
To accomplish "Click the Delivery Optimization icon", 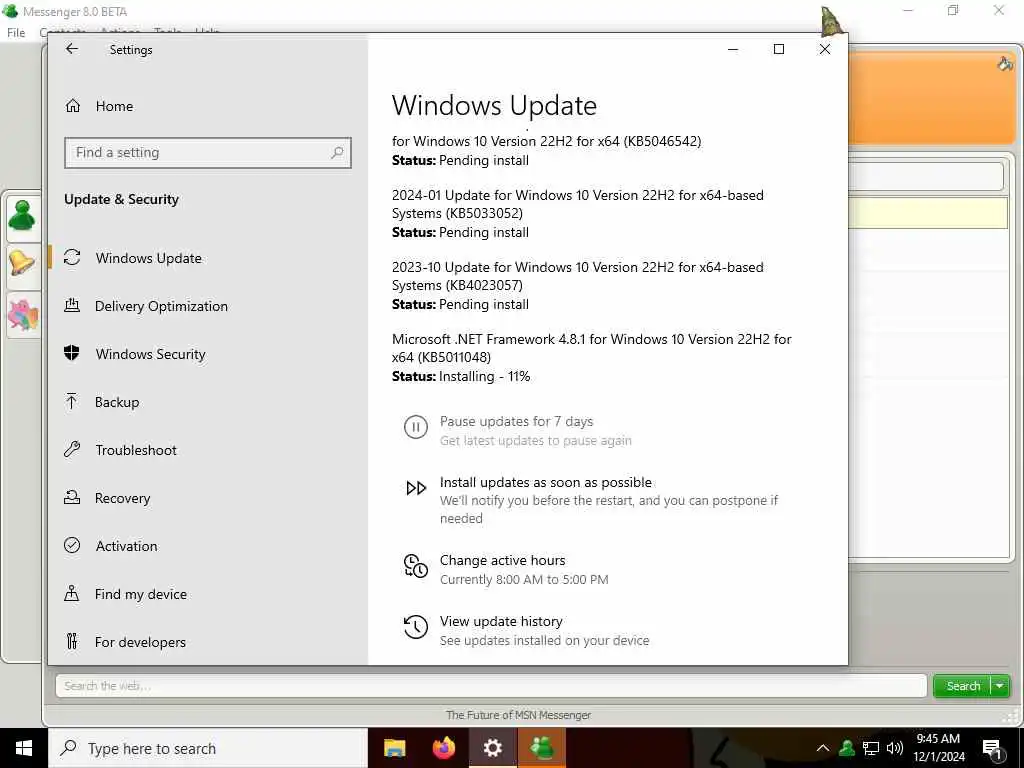I will [72, 305].
